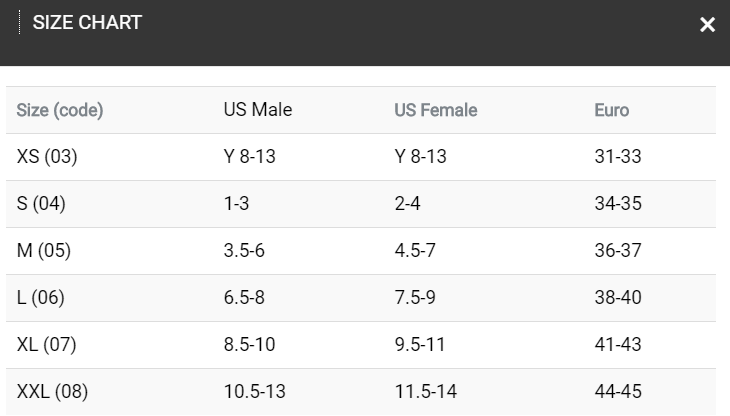Click US Male 3.5-6 value
The image size is (730, 416).
244,251
